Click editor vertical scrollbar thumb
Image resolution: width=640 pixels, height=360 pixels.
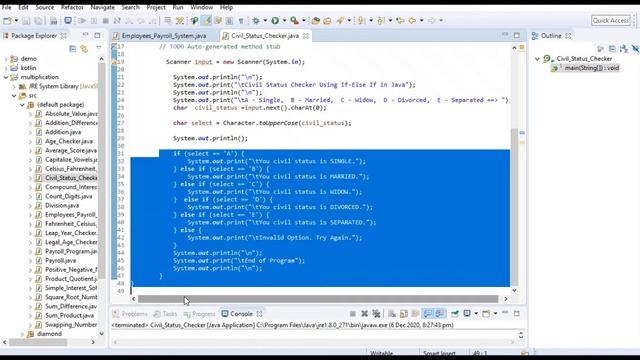point(514,207)
